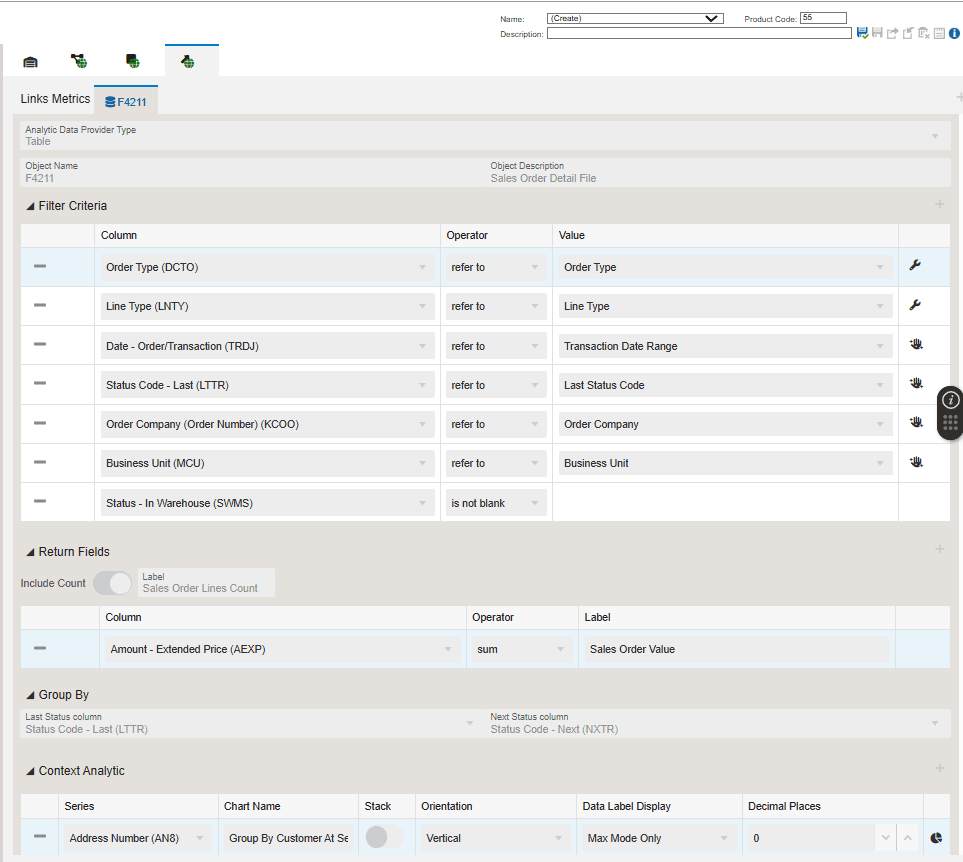Open the blue Info icon at top right

(954, 33)
